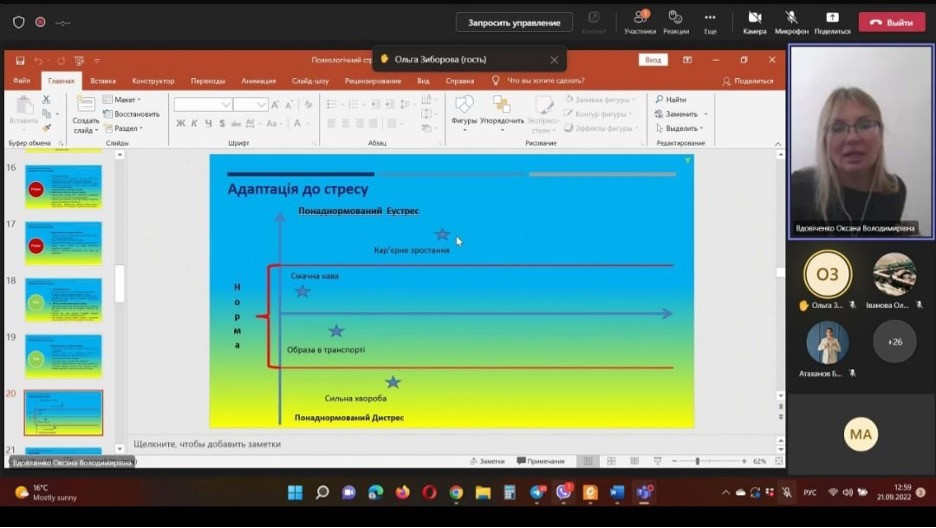
Task: Switch to the Анимация ribbon tab
Action: (258, 81)
